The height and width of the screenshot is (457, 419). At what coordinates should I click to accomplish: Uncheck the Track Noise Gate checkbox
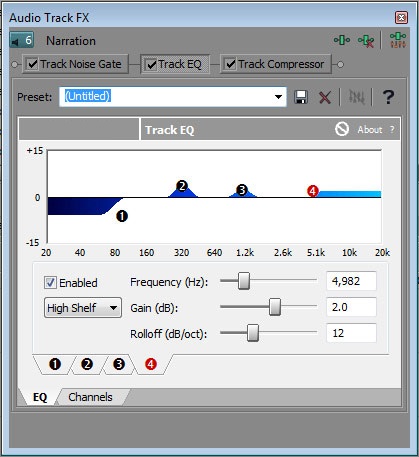point(33,64)
